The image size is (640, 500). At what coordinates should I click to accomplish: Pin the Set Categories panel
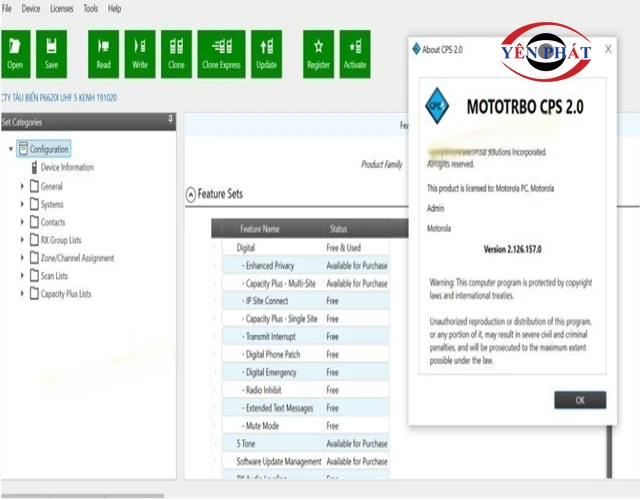(170, 119)
